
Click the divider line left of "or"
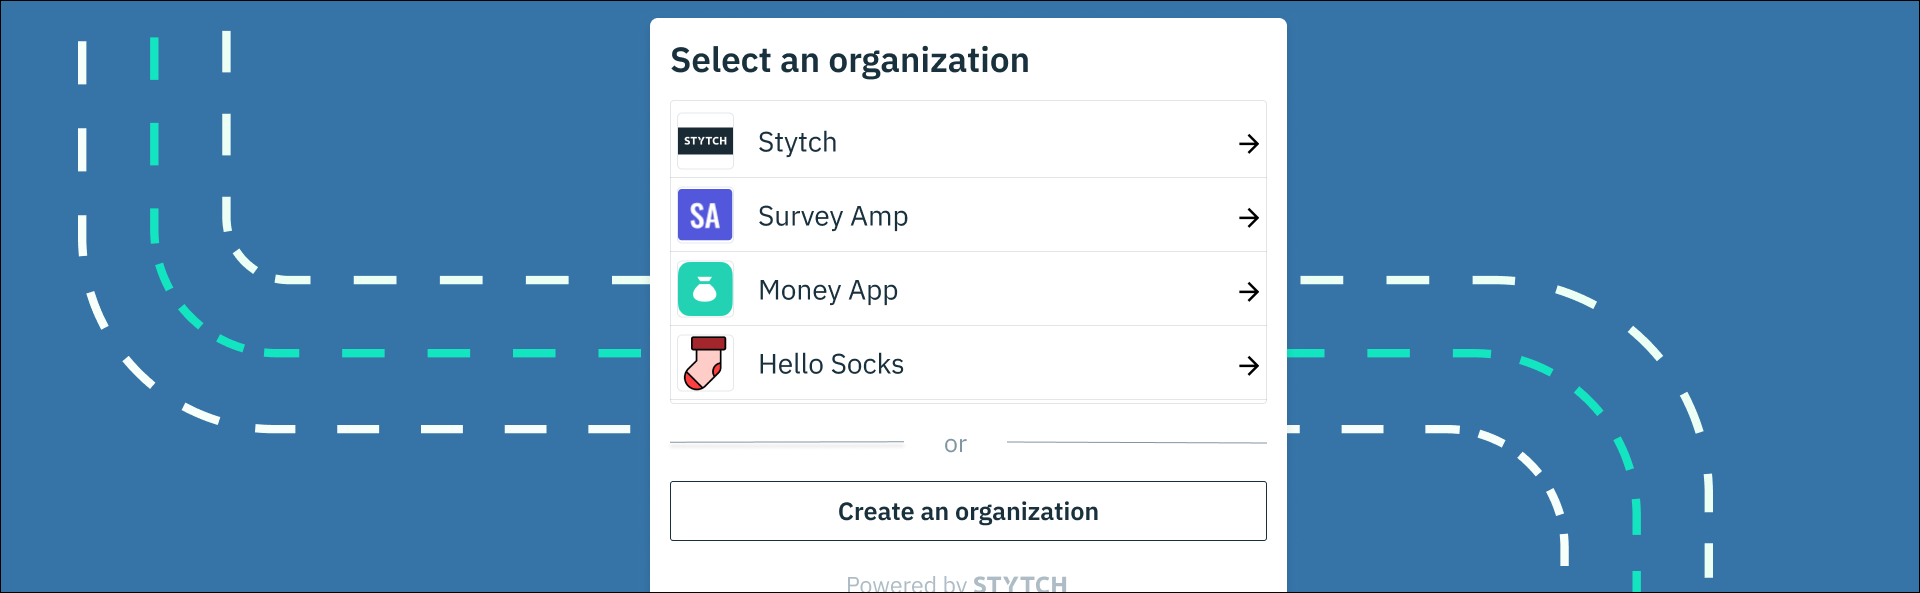tap(787, 442)
